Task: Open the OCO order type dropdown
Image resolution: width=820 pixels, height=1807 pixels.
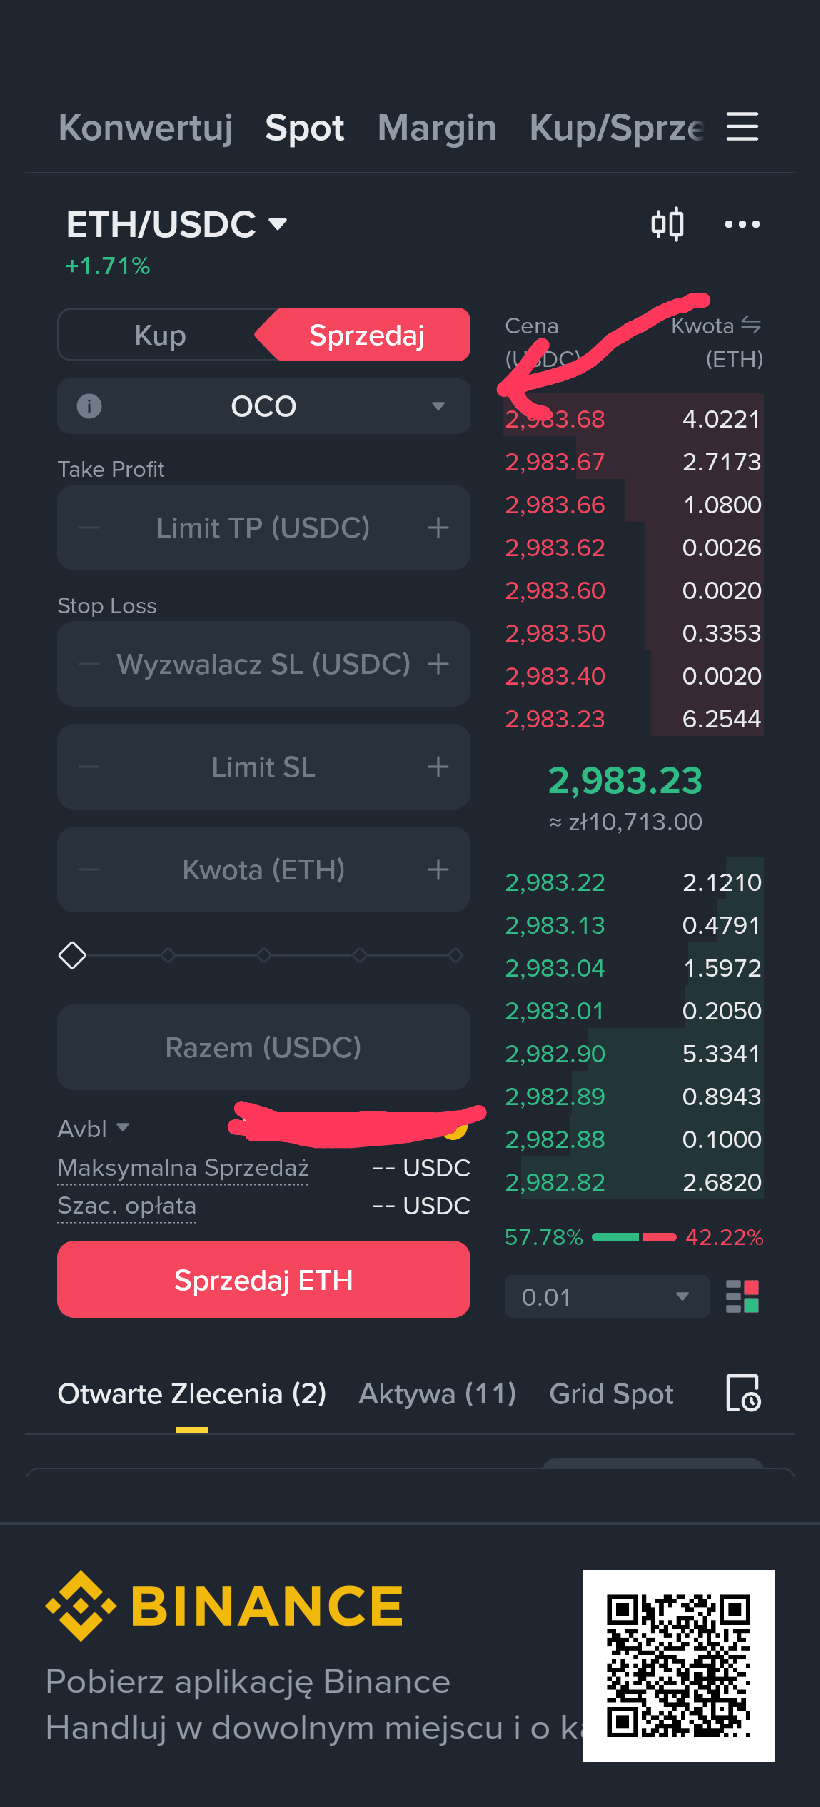Action: [264, 406]
